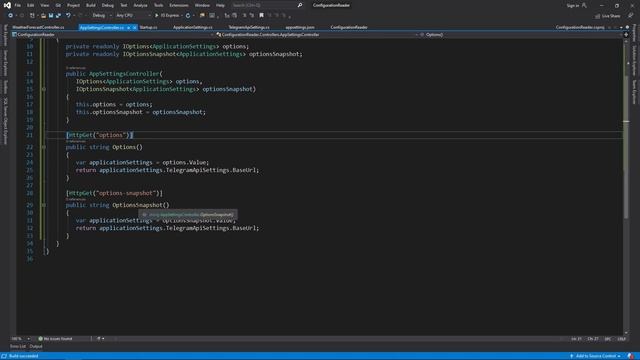Click the New Project toolbar icon

tap(32, 16)
